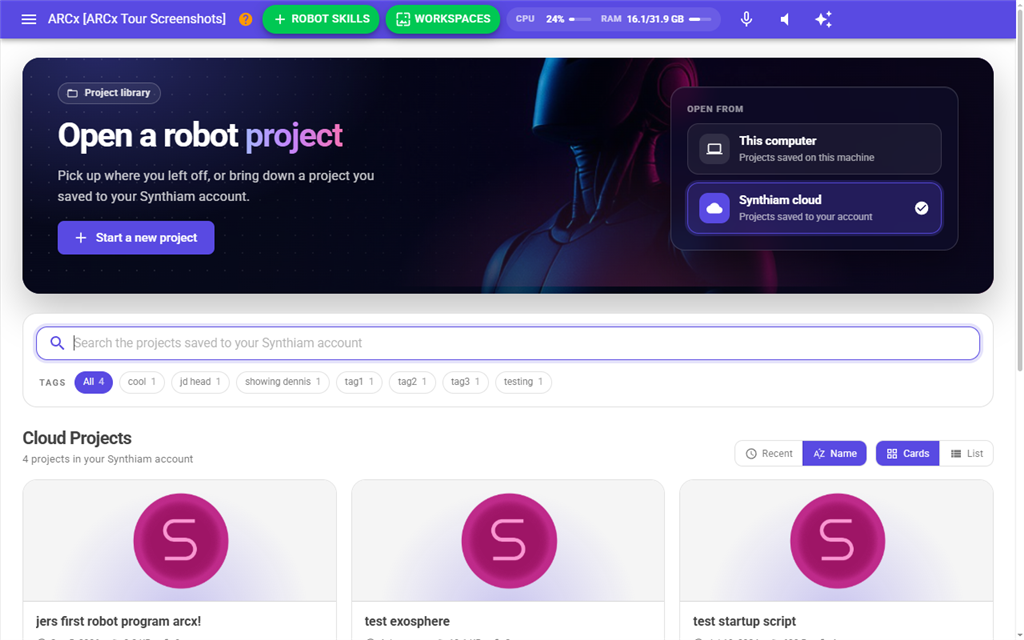Click the search magnifier icon
Screen dimensions: 1024x640
point(57,343)
